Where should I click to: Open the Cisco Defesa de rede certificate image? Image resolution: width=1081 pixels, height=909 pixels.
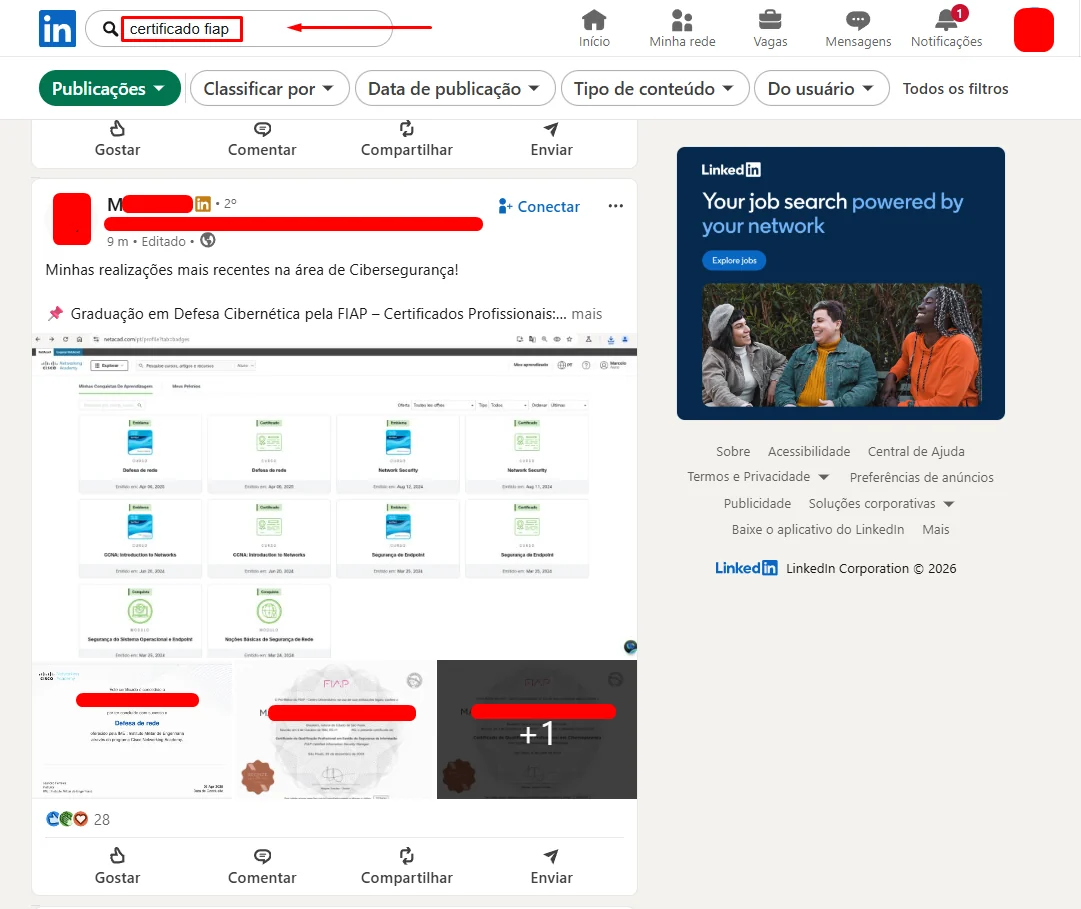coord(132,730)
